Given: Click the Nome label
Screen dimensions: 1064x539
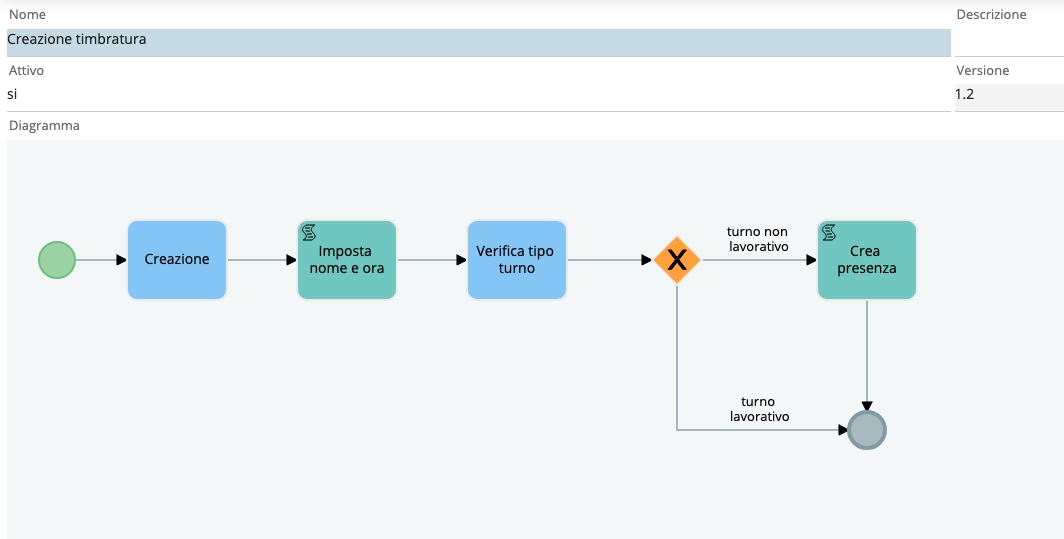Looking at the screenshot, I should pos(27,14).
